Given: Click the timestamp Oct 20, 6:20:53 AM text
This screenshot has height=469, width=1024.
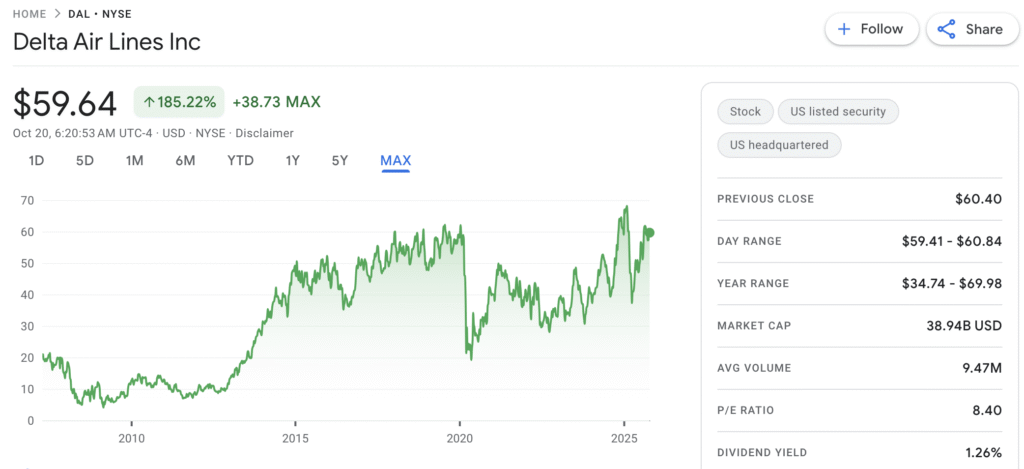Looking at the screenshot, I should pos(64,133).
